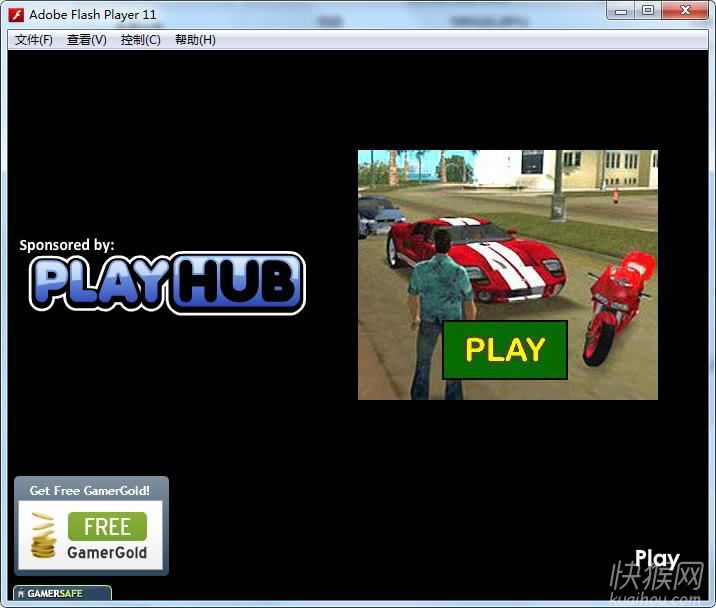Minimize the Adobe Flash Player window

622,10
